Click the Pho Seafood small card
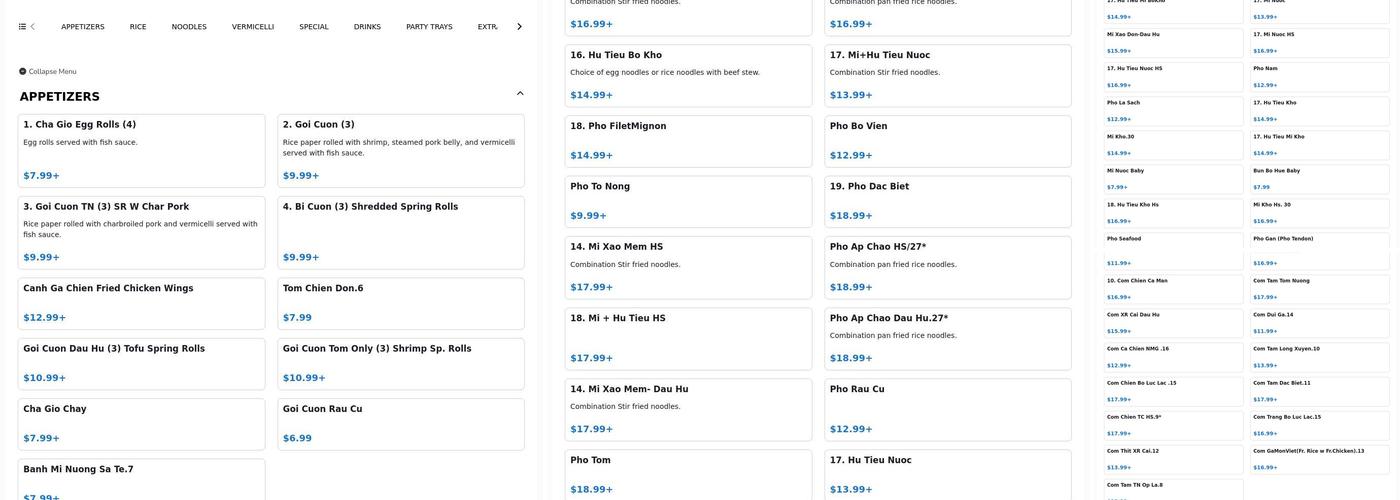The width and height of the screenshot is (1400, 500). (x=1174, y=251)
